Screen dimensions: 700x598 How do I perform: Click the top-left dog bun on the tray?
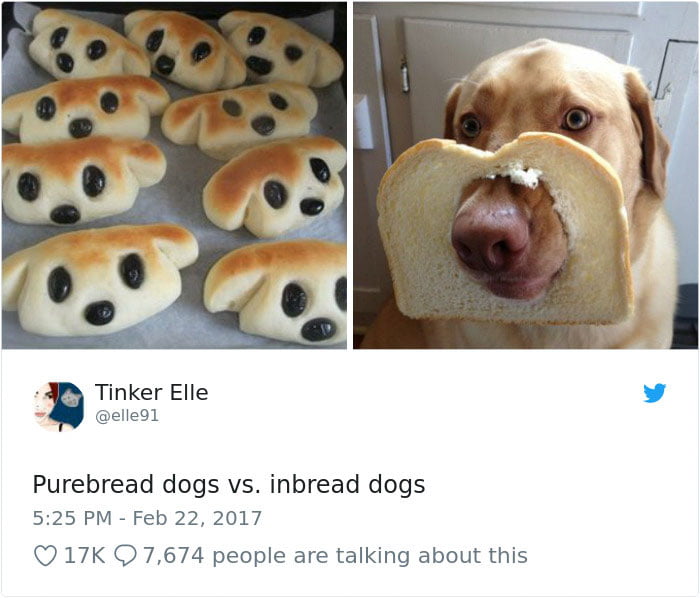pyautogui.click(x=87, y=45)
